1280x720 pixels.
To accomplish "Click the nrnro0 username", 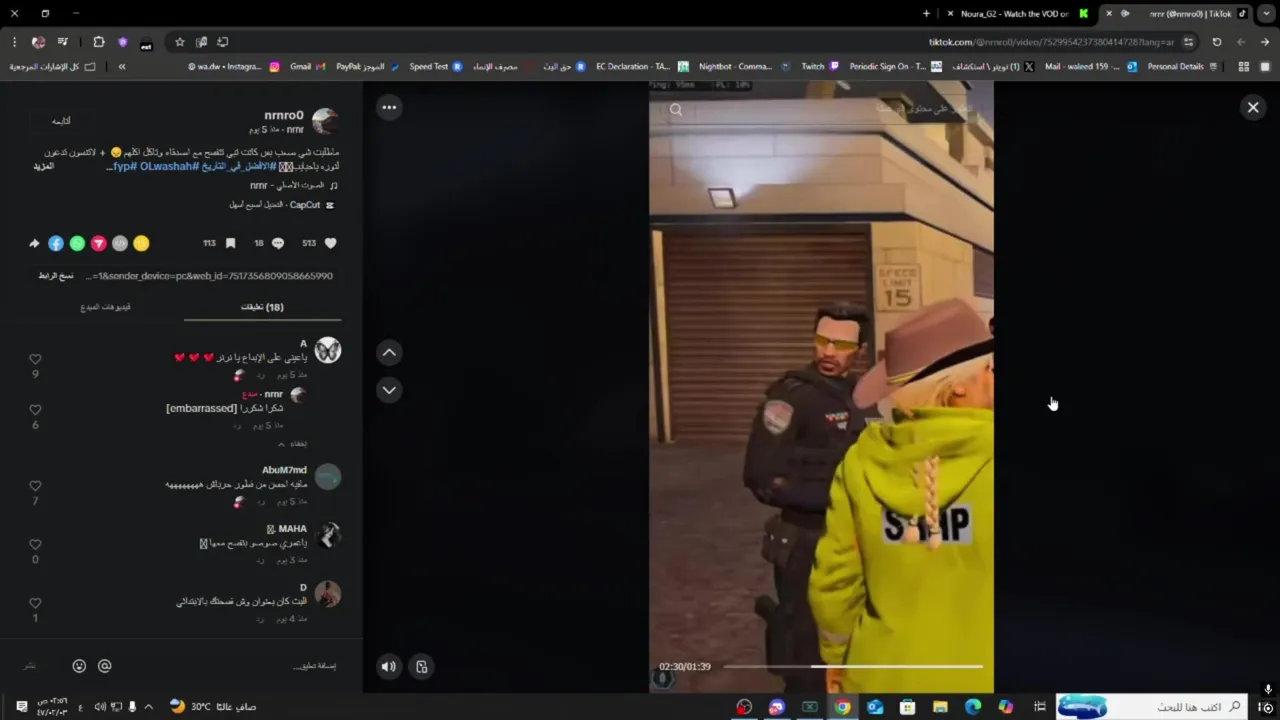I will point(284,115).
